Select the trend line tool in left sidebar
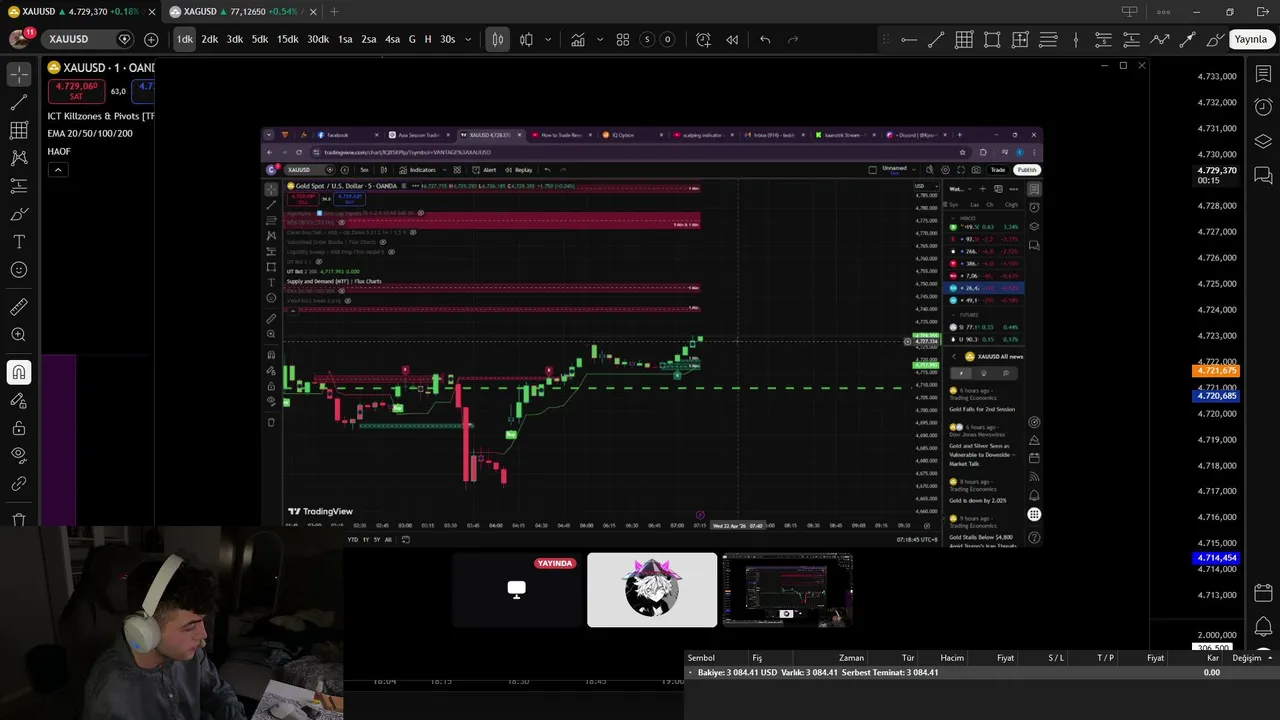This screenshot has width=1280, height=720. point(19,102)
